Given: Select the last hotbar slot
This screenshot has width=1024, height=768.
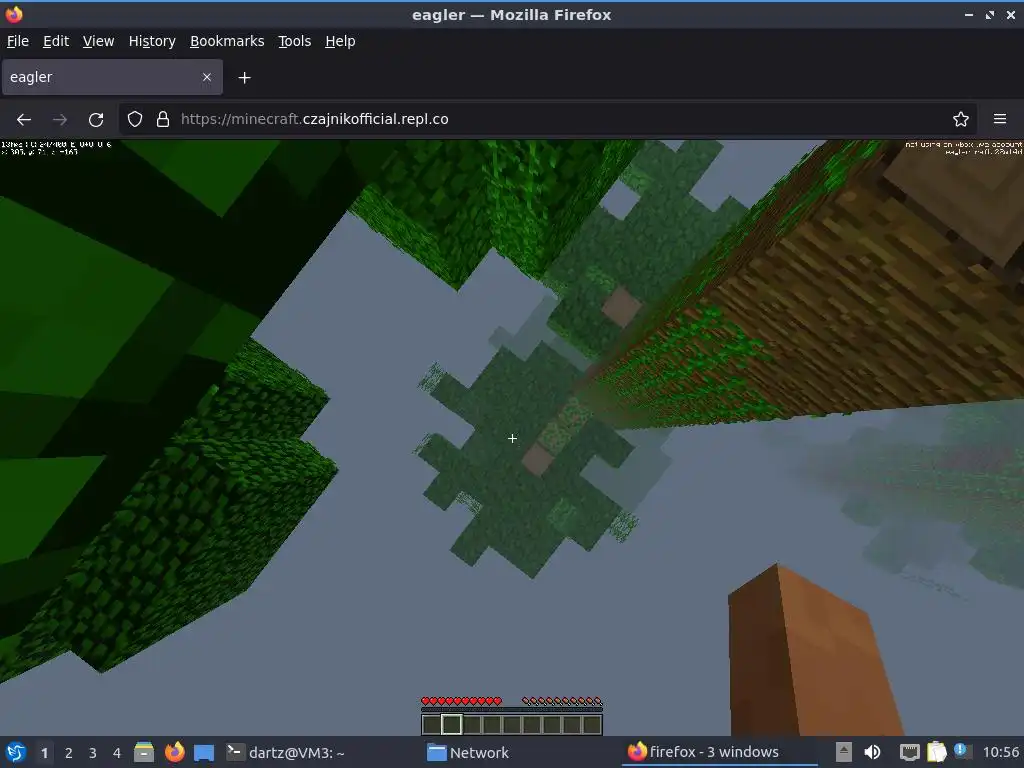Looking at the screenshot, I should click(592, 724).
